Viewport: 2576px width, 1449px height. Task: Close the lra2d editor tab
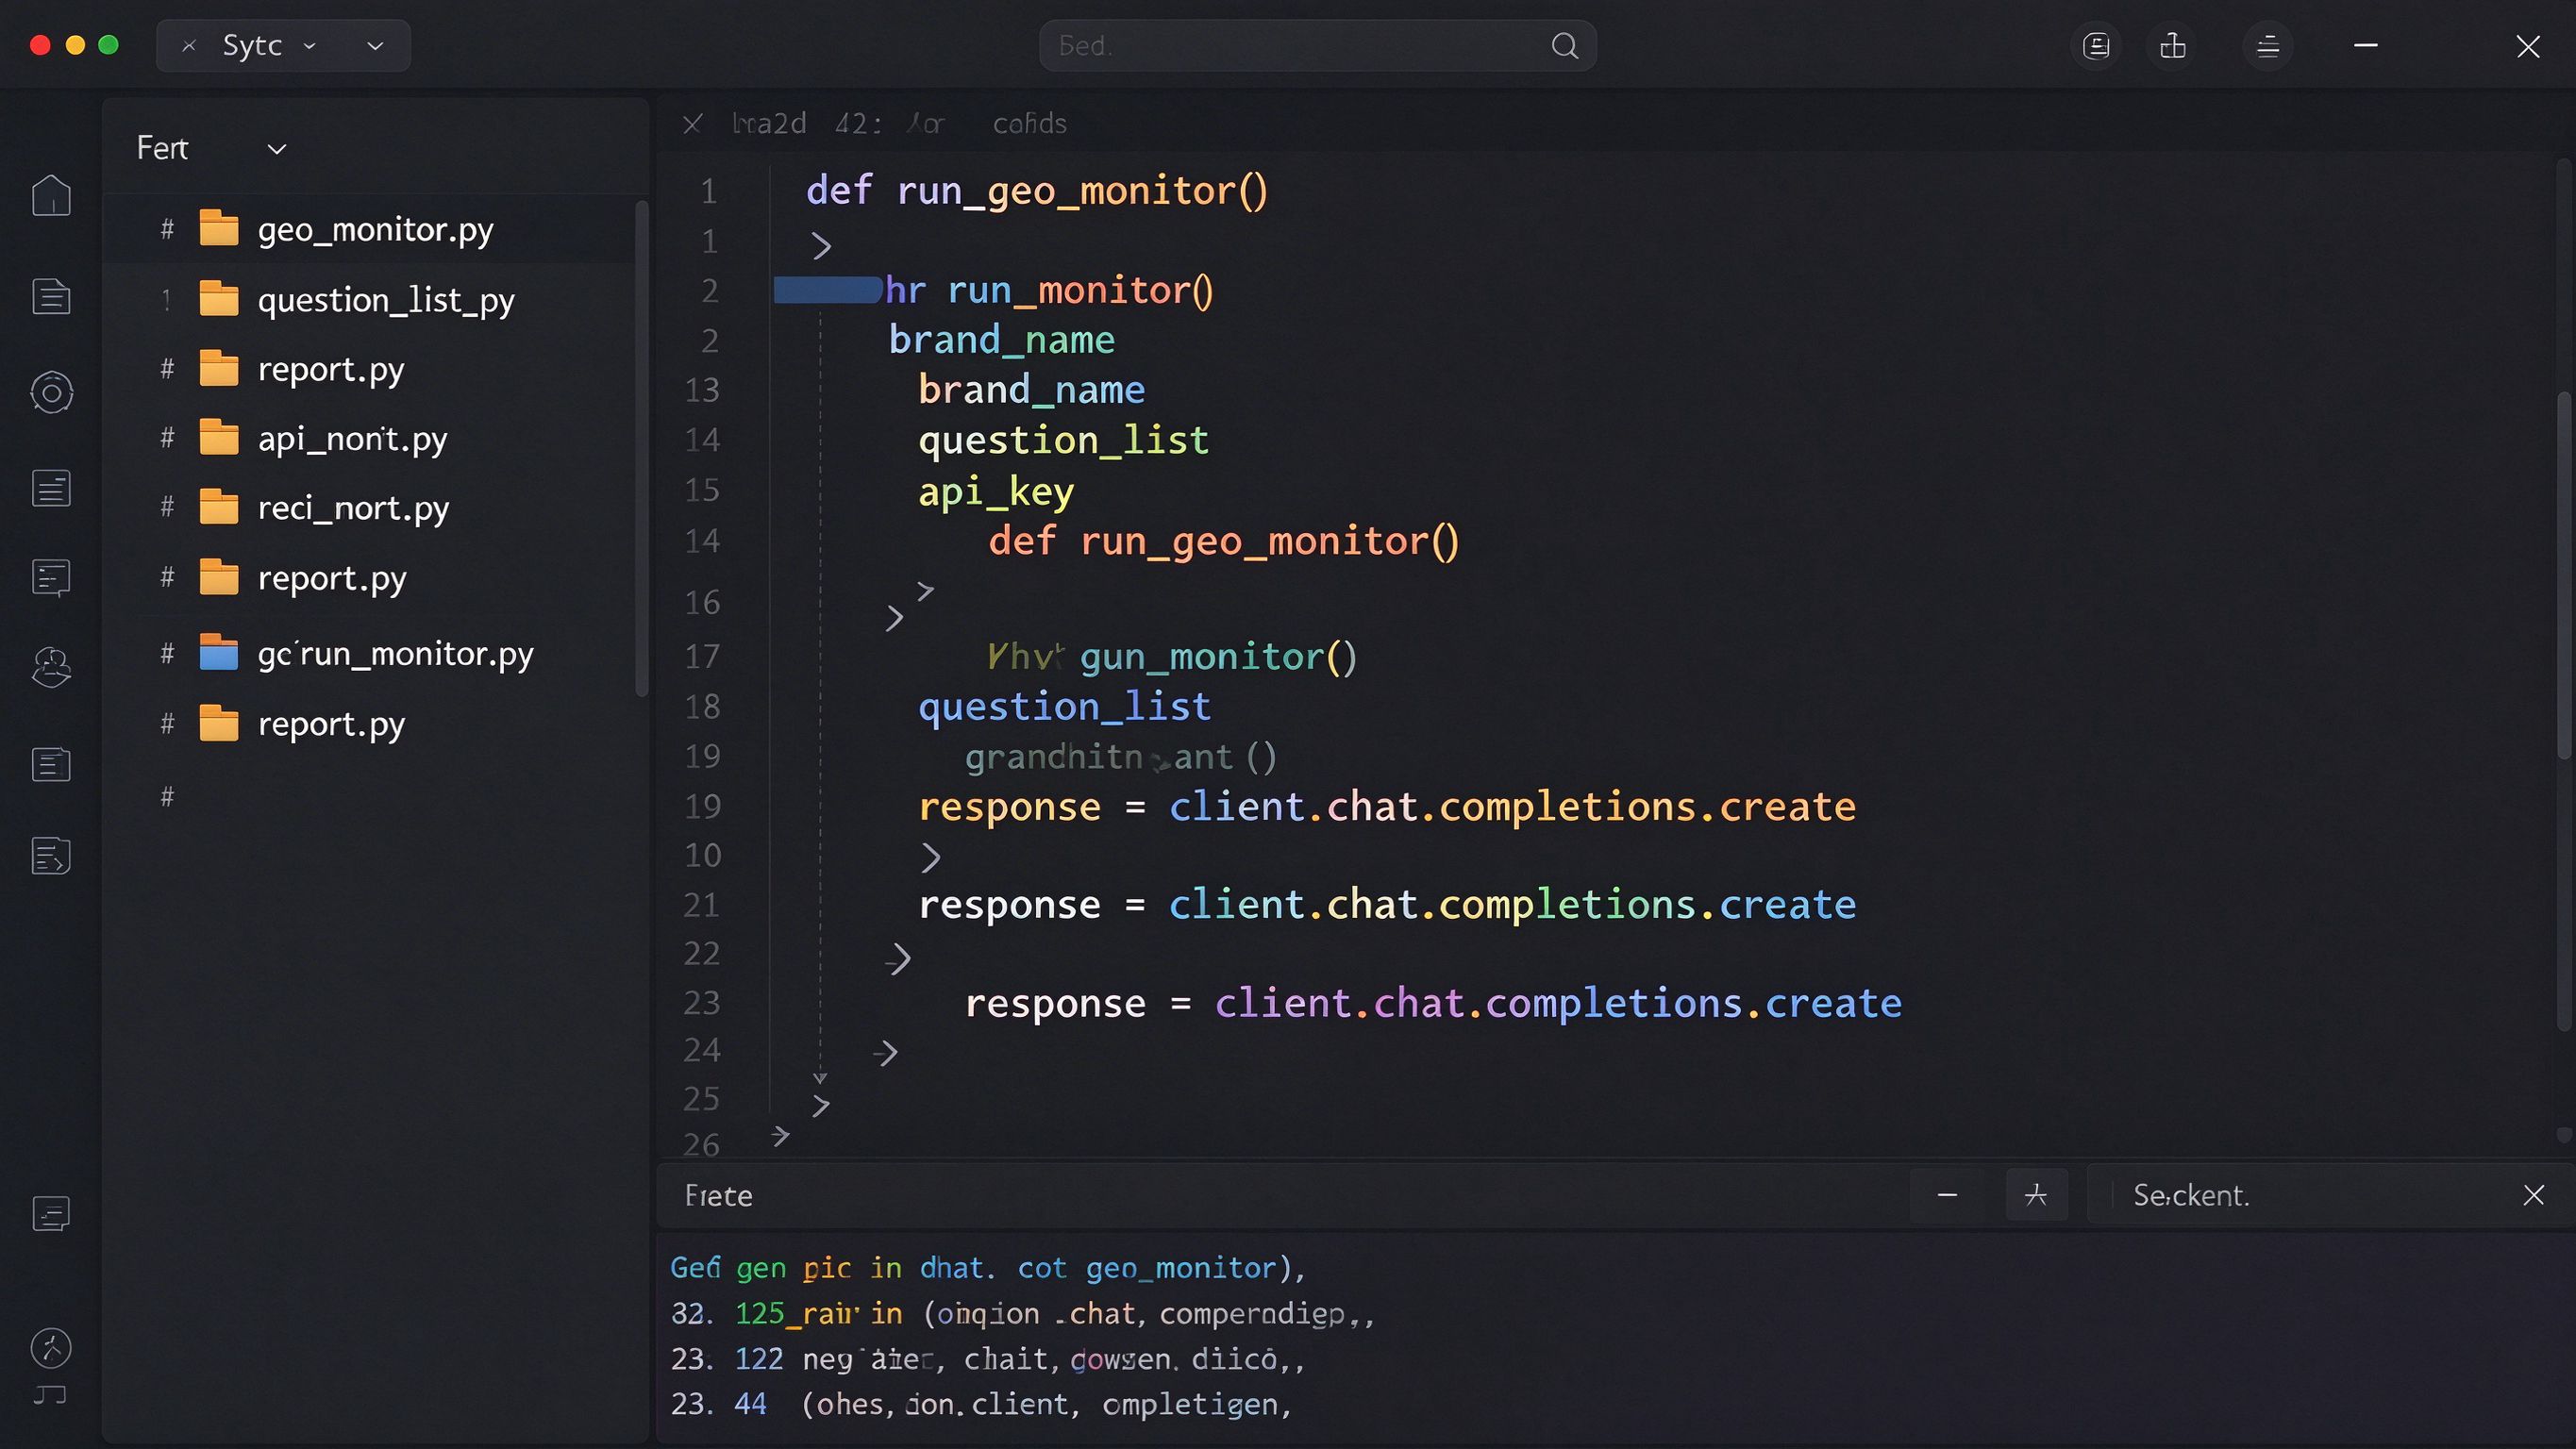tap(692, 124)
